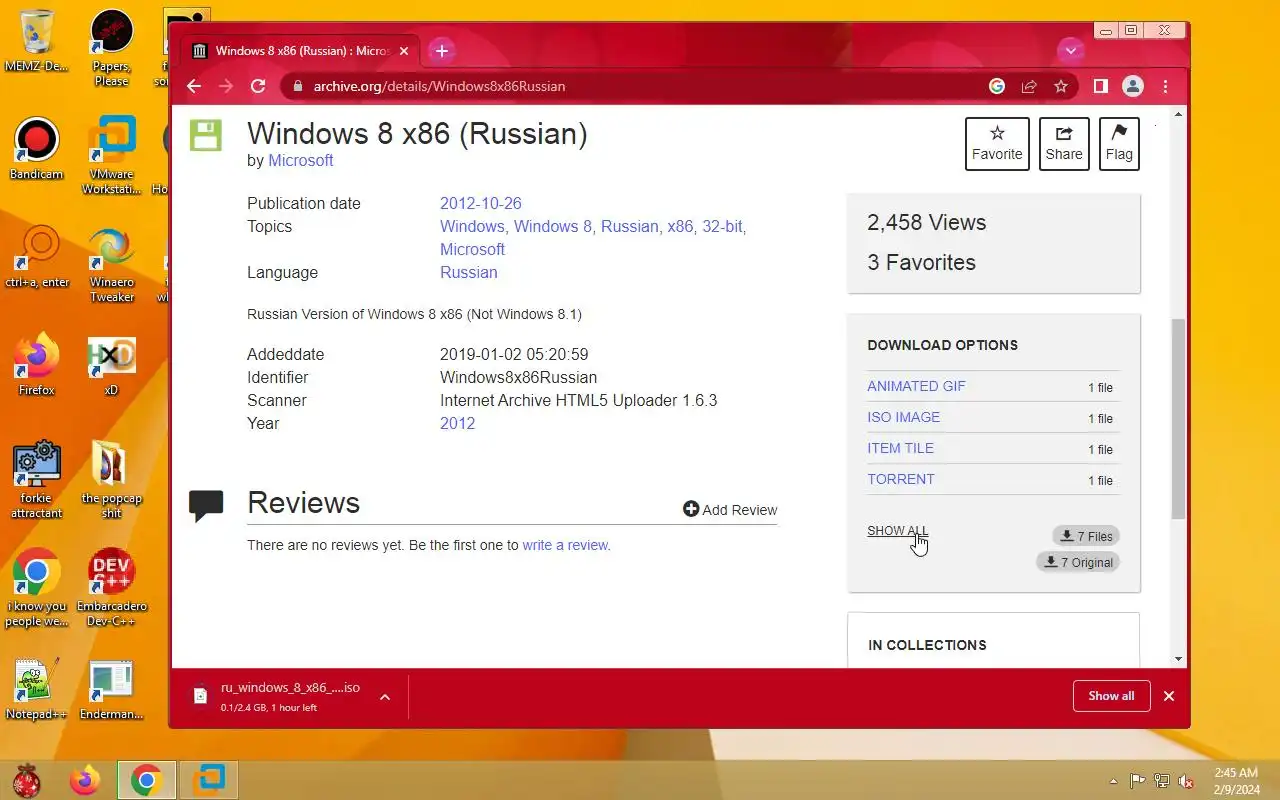
Task: Click the page vertical scrollbar thumb
Action: point(1178,418)
